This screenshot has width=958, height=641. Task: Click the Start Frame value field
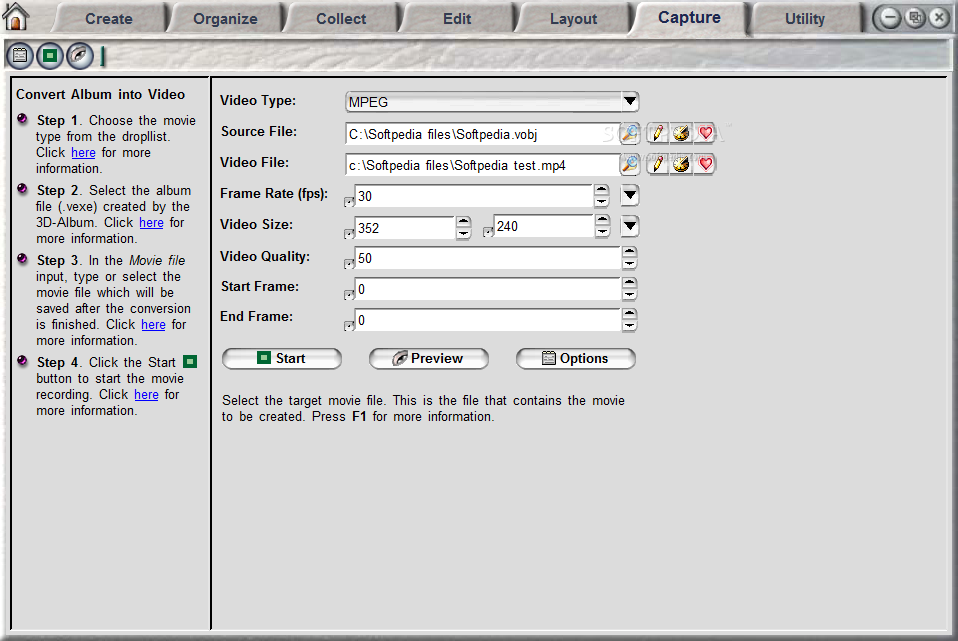(488, 289)
